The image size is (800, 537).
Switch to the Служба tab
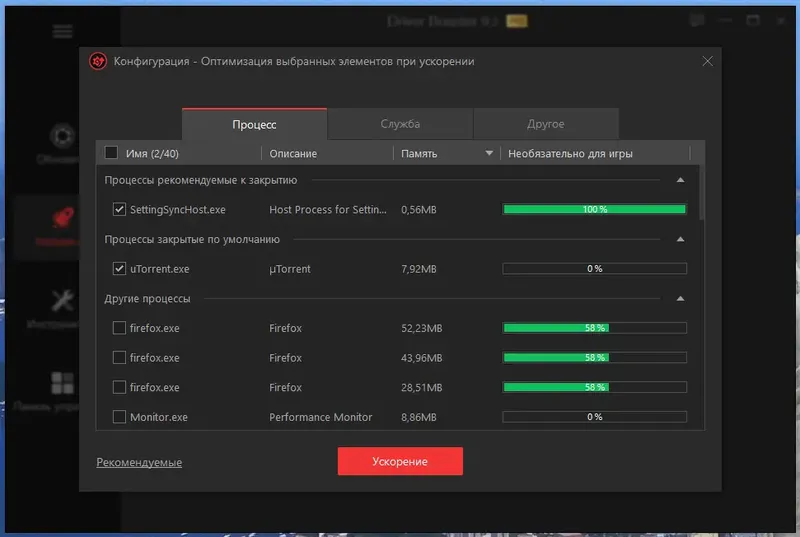400,124
